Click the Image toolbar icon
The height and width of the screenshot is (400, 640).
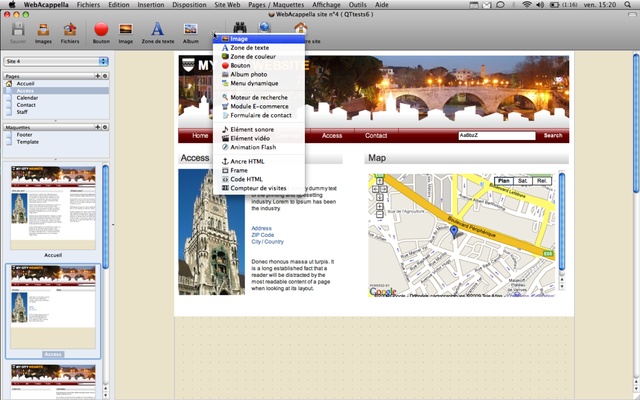[126, 29]
